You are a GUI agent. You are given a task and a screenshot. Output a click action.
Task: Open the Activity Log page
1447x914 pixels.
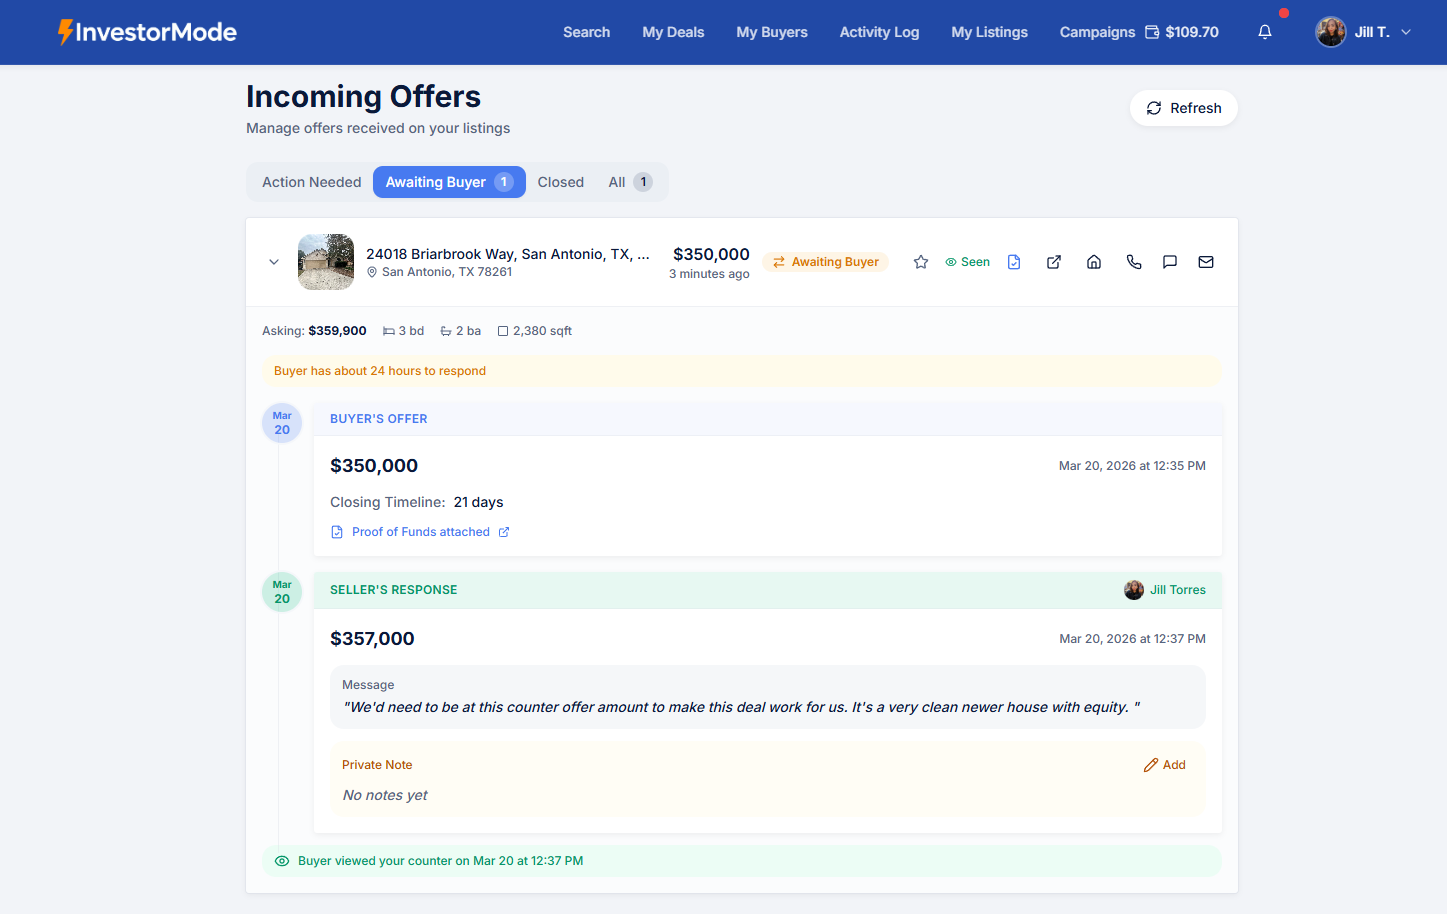tap(879, 31)
